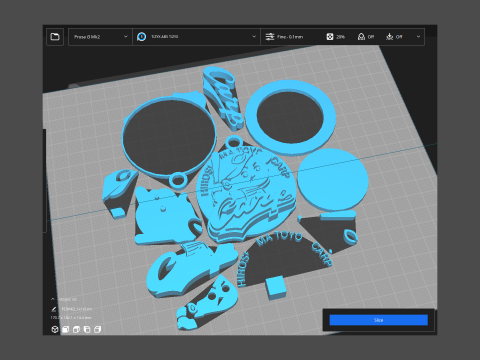Open print profile settings sliders icon
Viewport: 480px width, 360px height.
tap(270, 37)
